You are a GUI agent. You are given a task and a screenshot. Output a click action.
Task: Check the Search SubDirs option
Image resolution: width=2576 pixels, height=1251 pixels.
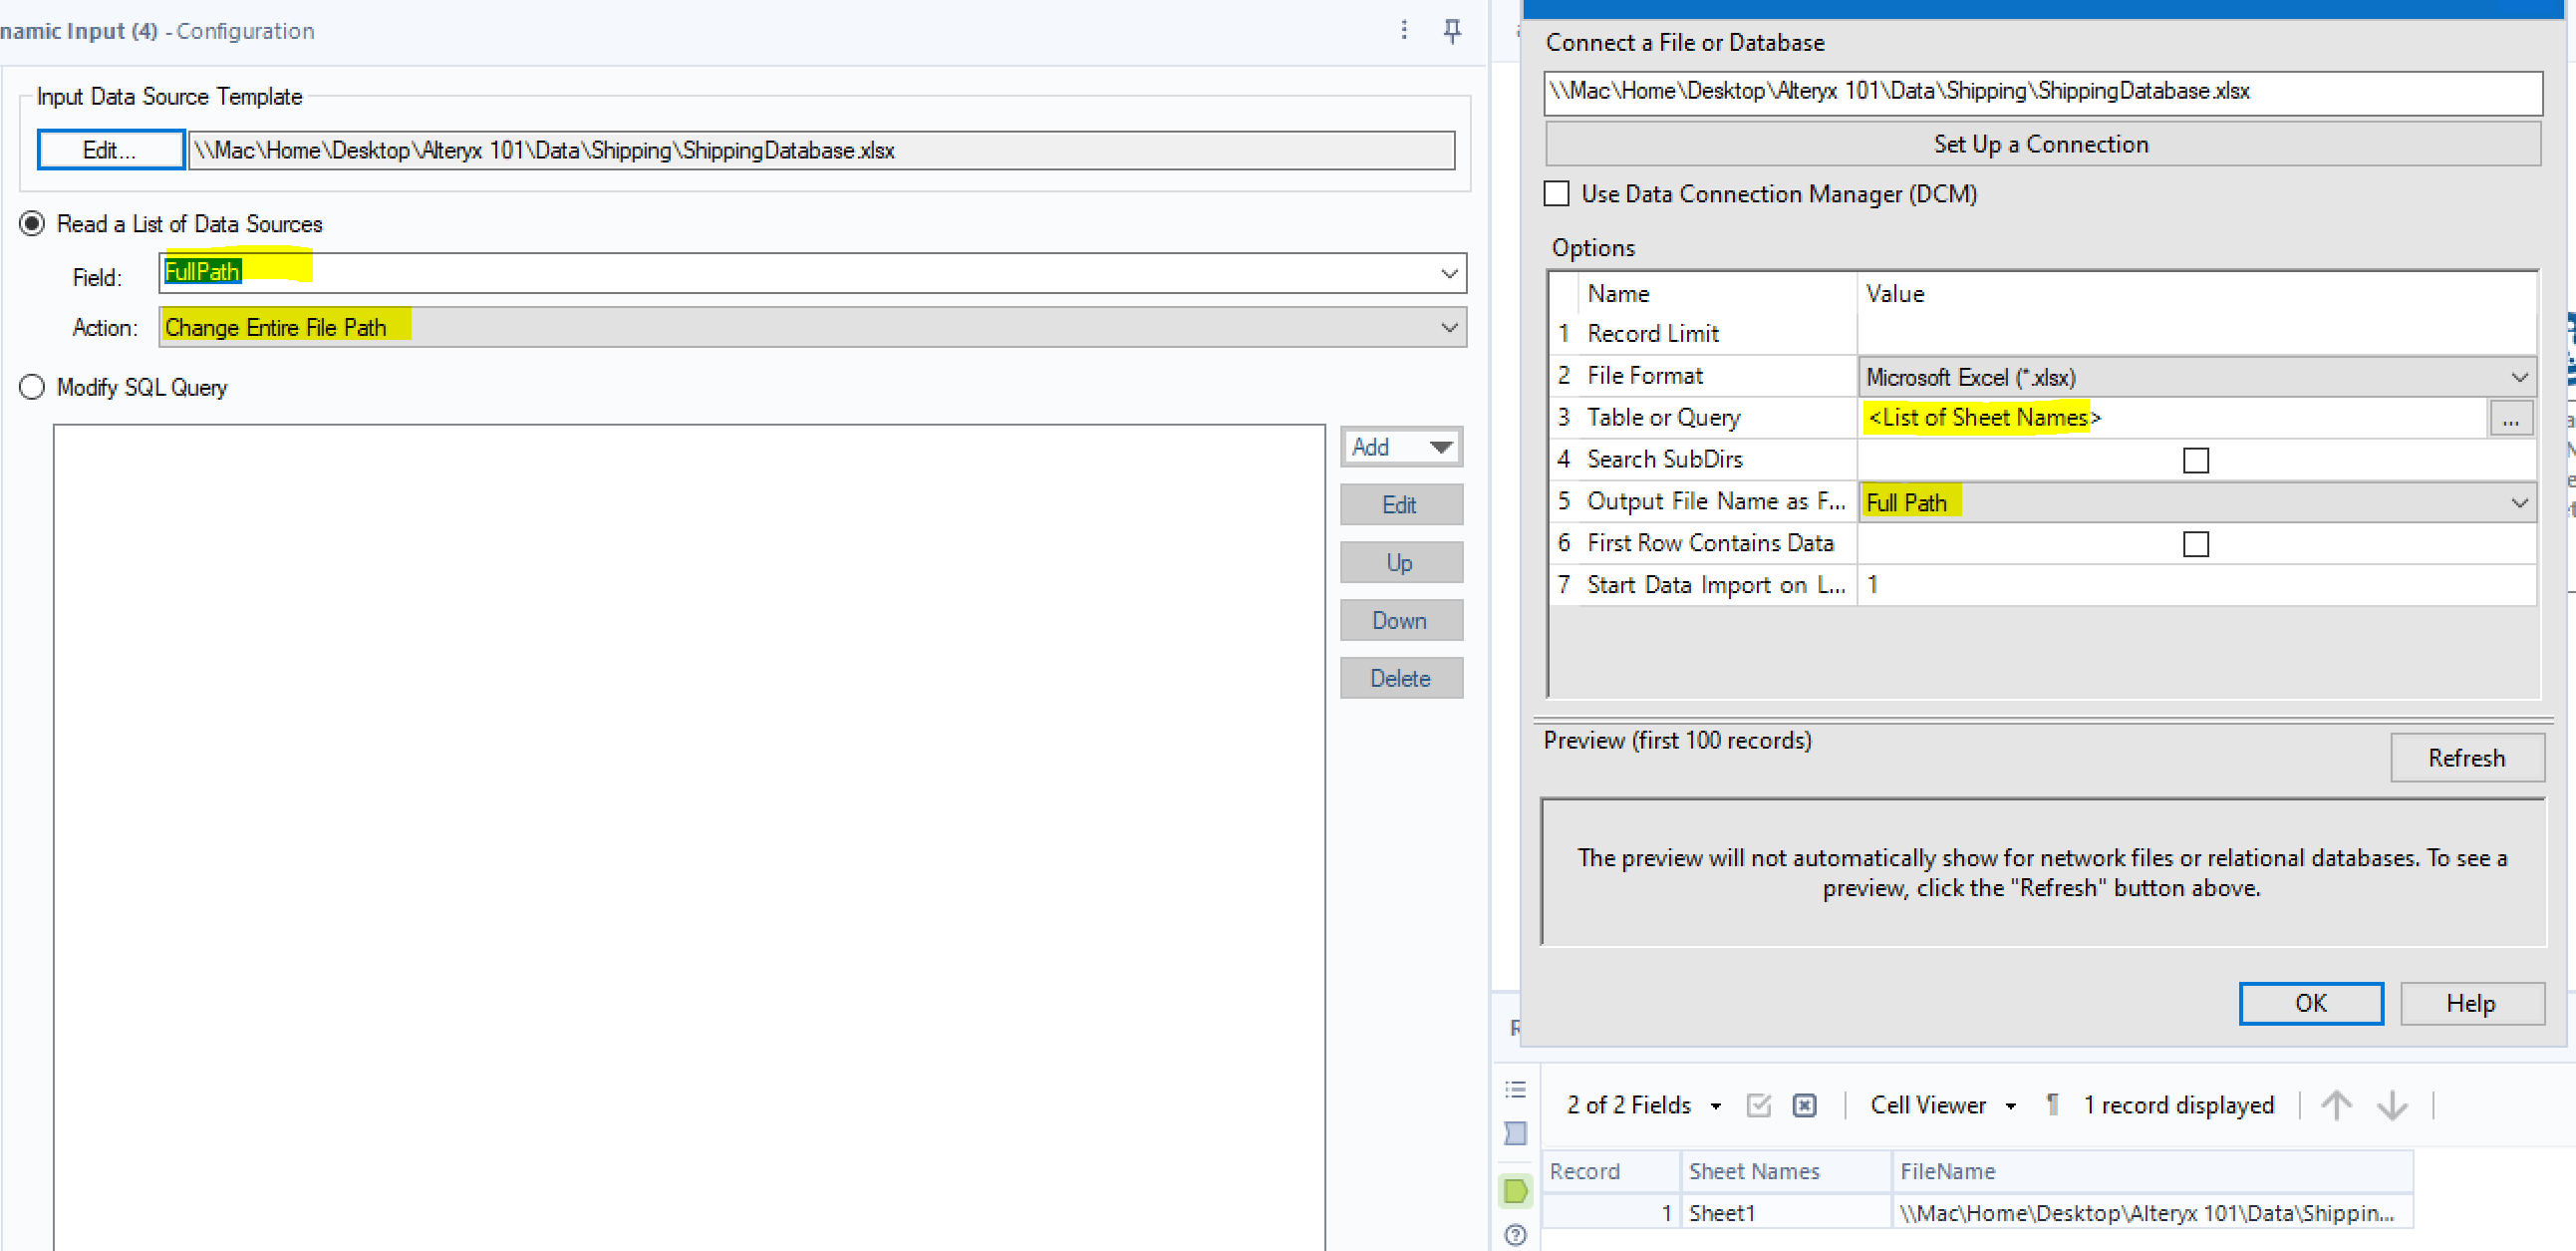tap(2195, 460)
